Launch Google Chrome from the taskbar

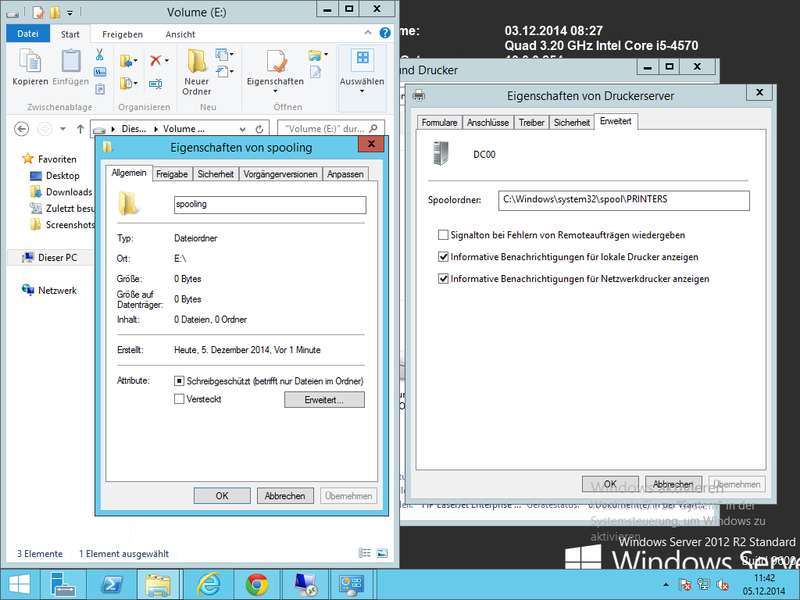pos(256,584)
